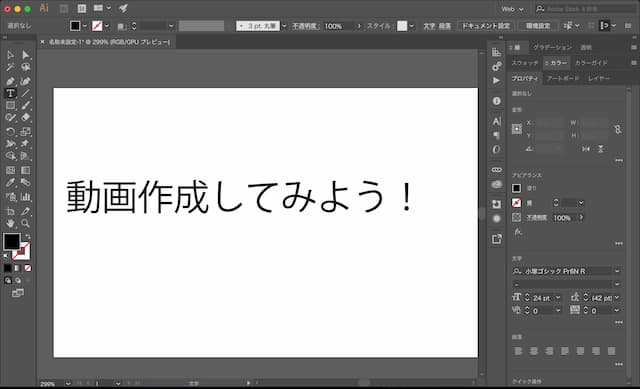
Task: Pick the Hand tool
Action: click(x=10, y=223)
